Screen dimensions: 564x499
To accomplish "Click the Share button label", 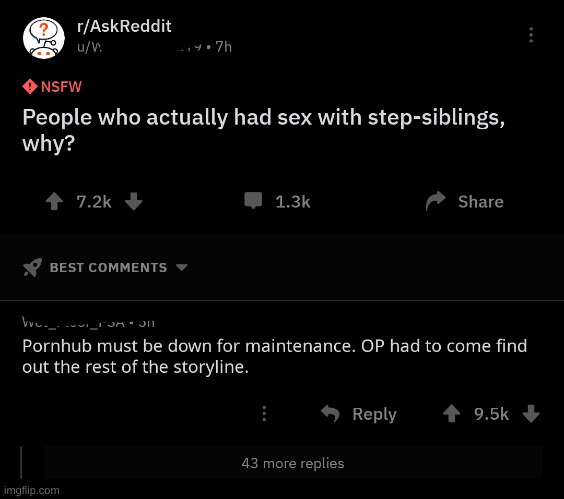I will [x=481, y=201].
